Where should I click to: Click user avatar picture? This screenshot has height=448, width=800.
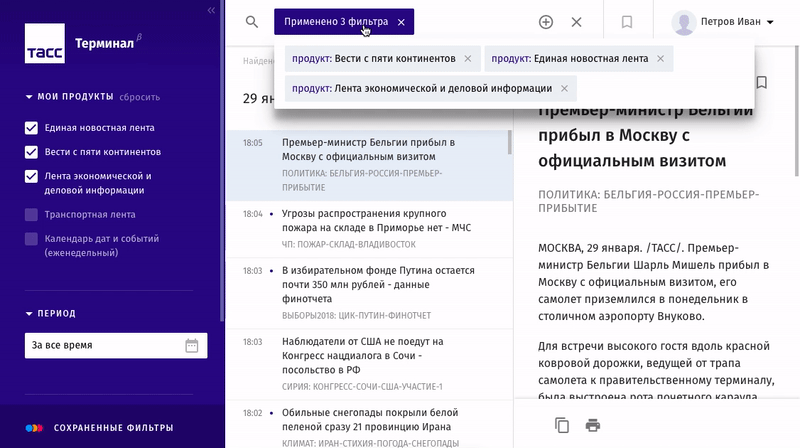tap(684, 22)
